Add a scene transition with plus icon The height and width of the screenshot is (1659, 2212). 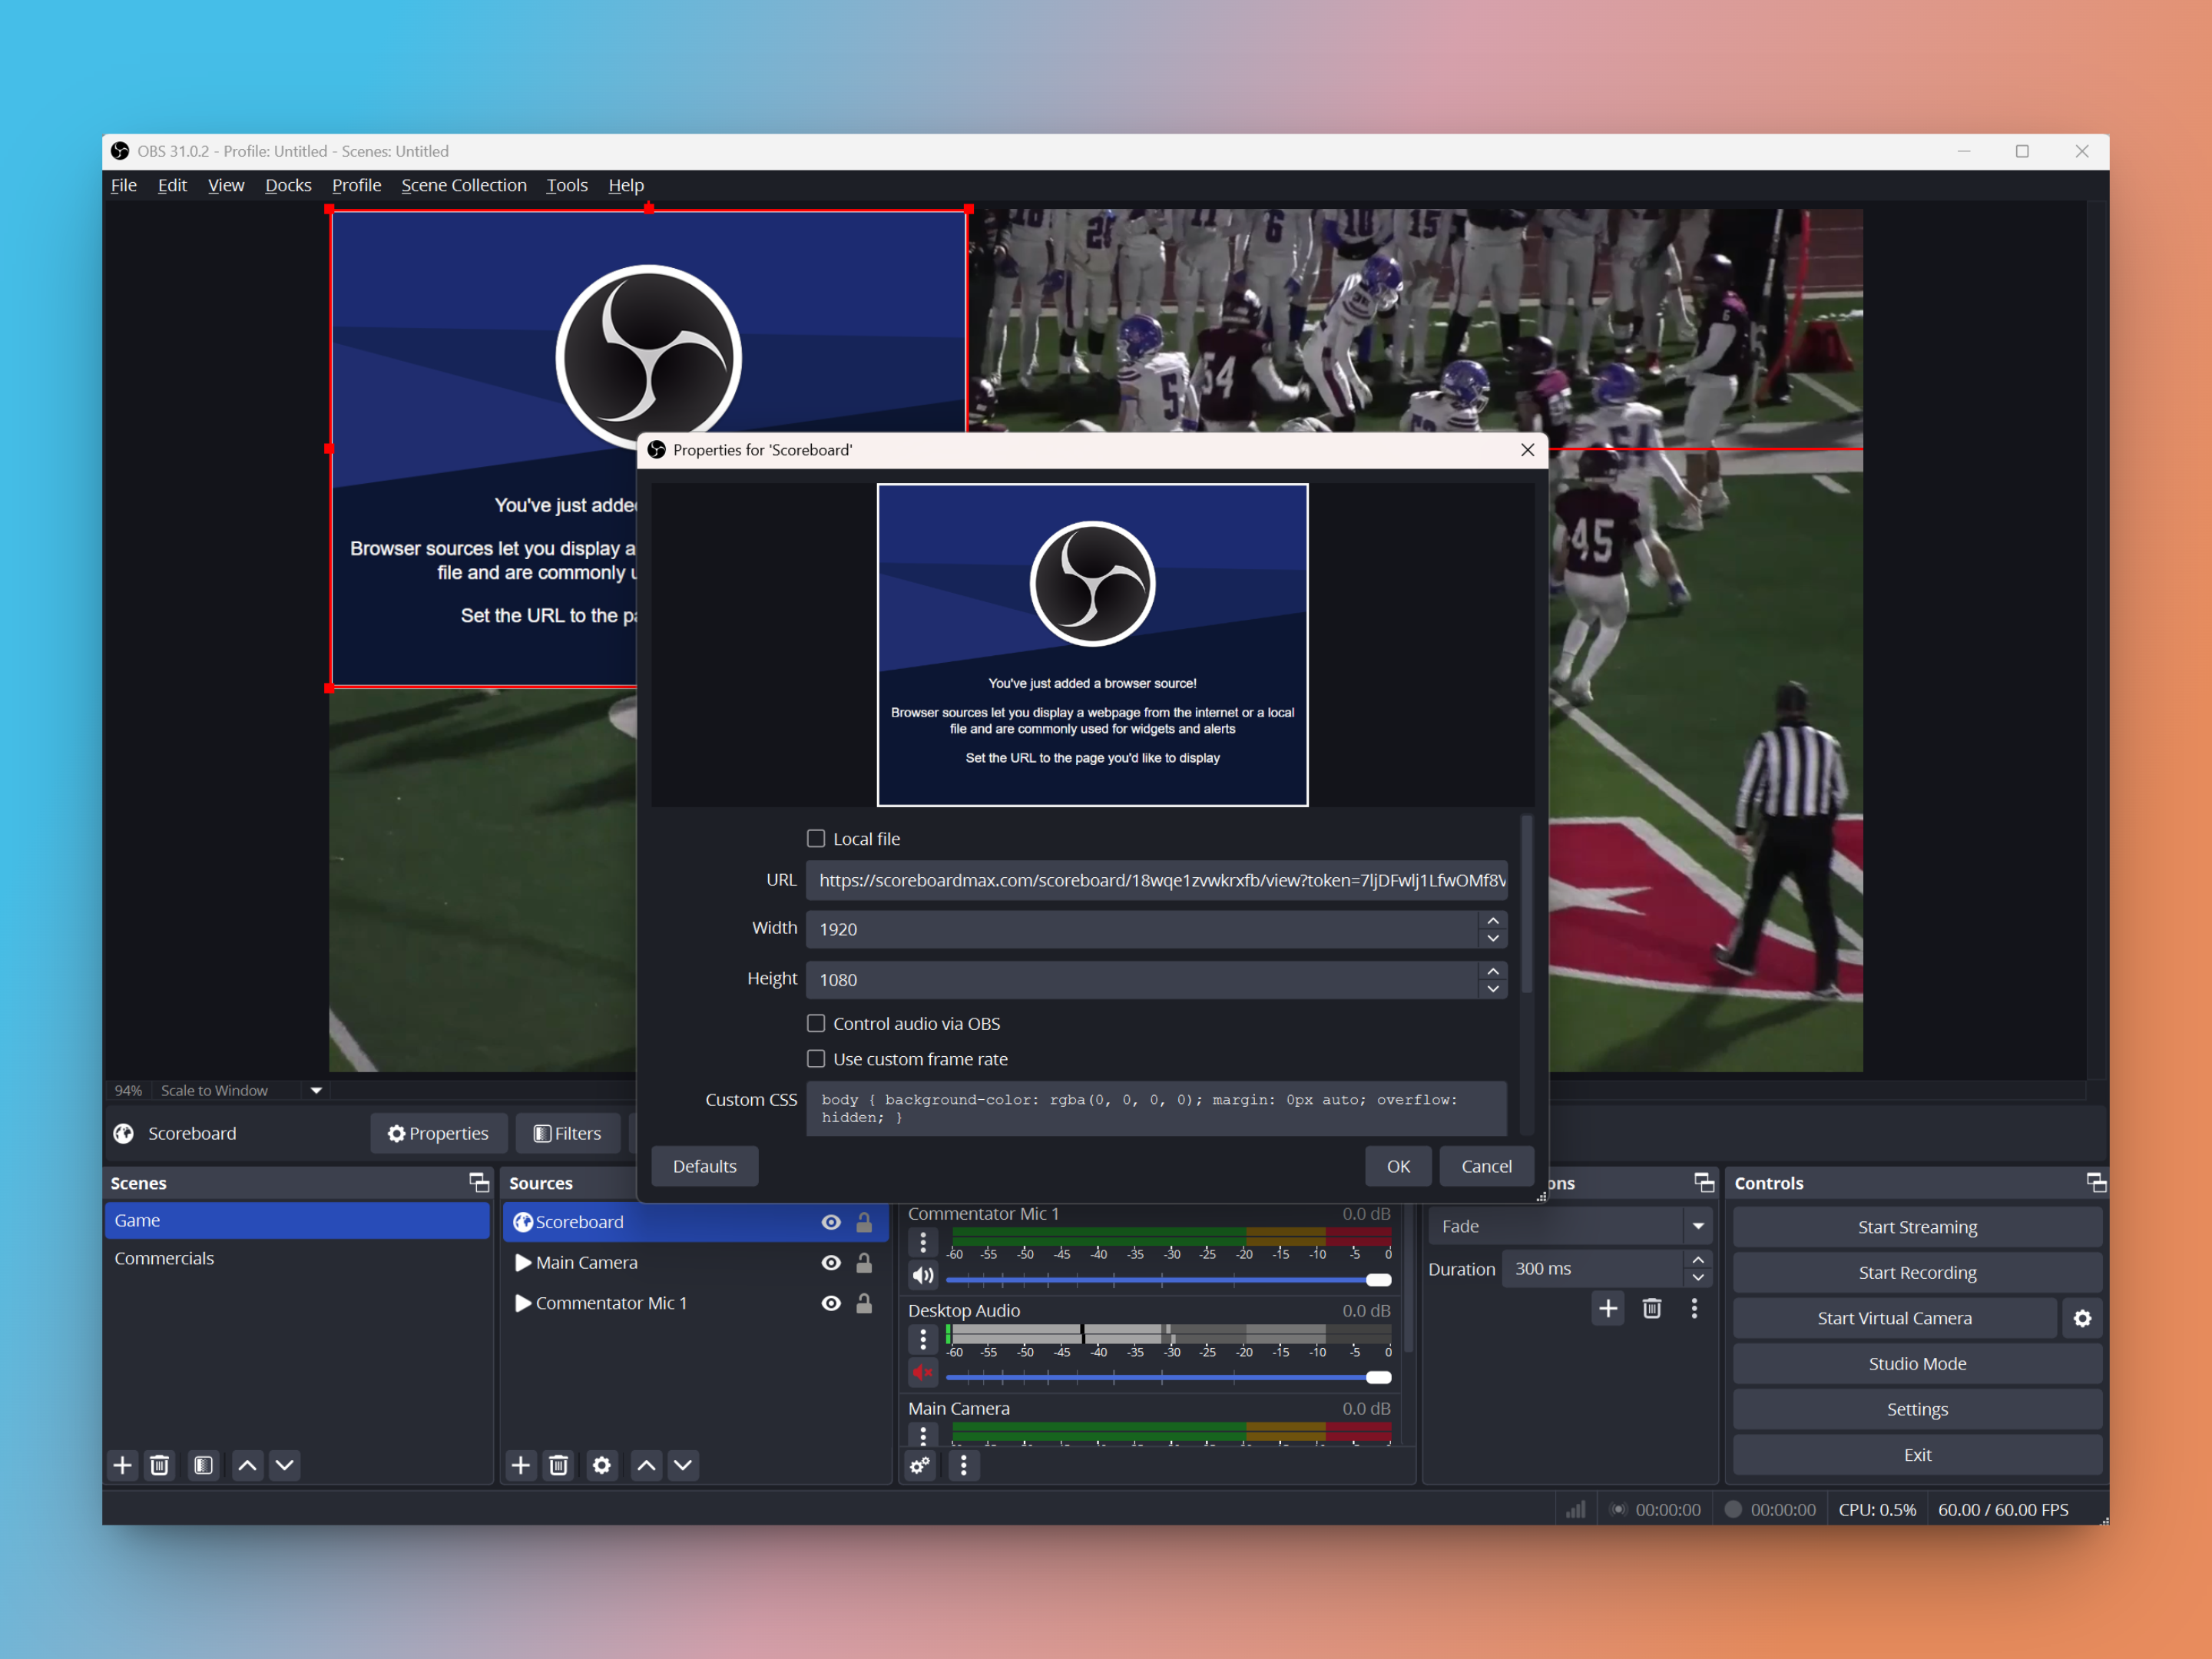pyautogui.click(x=1608, y=1308)
